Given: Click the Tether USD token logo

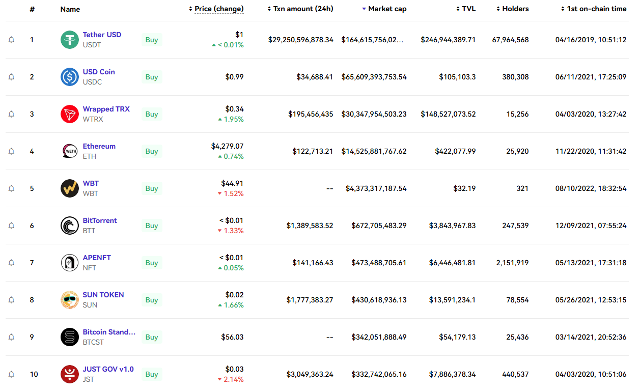Looking at the screenshot, I should pos(69,40).
